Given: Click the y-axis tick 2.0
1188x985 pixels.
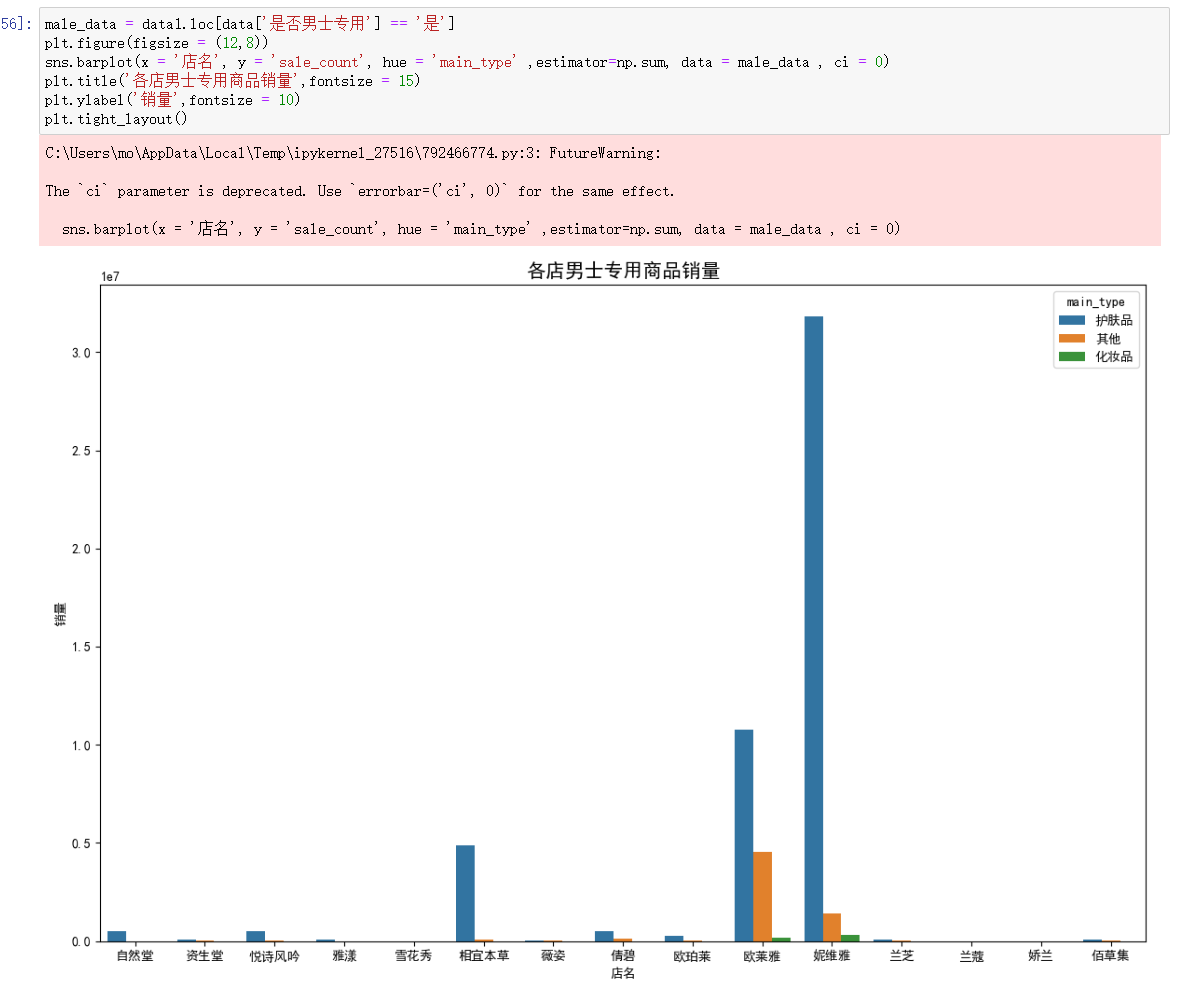Looking at the screenshot, I should click(81, 549).
